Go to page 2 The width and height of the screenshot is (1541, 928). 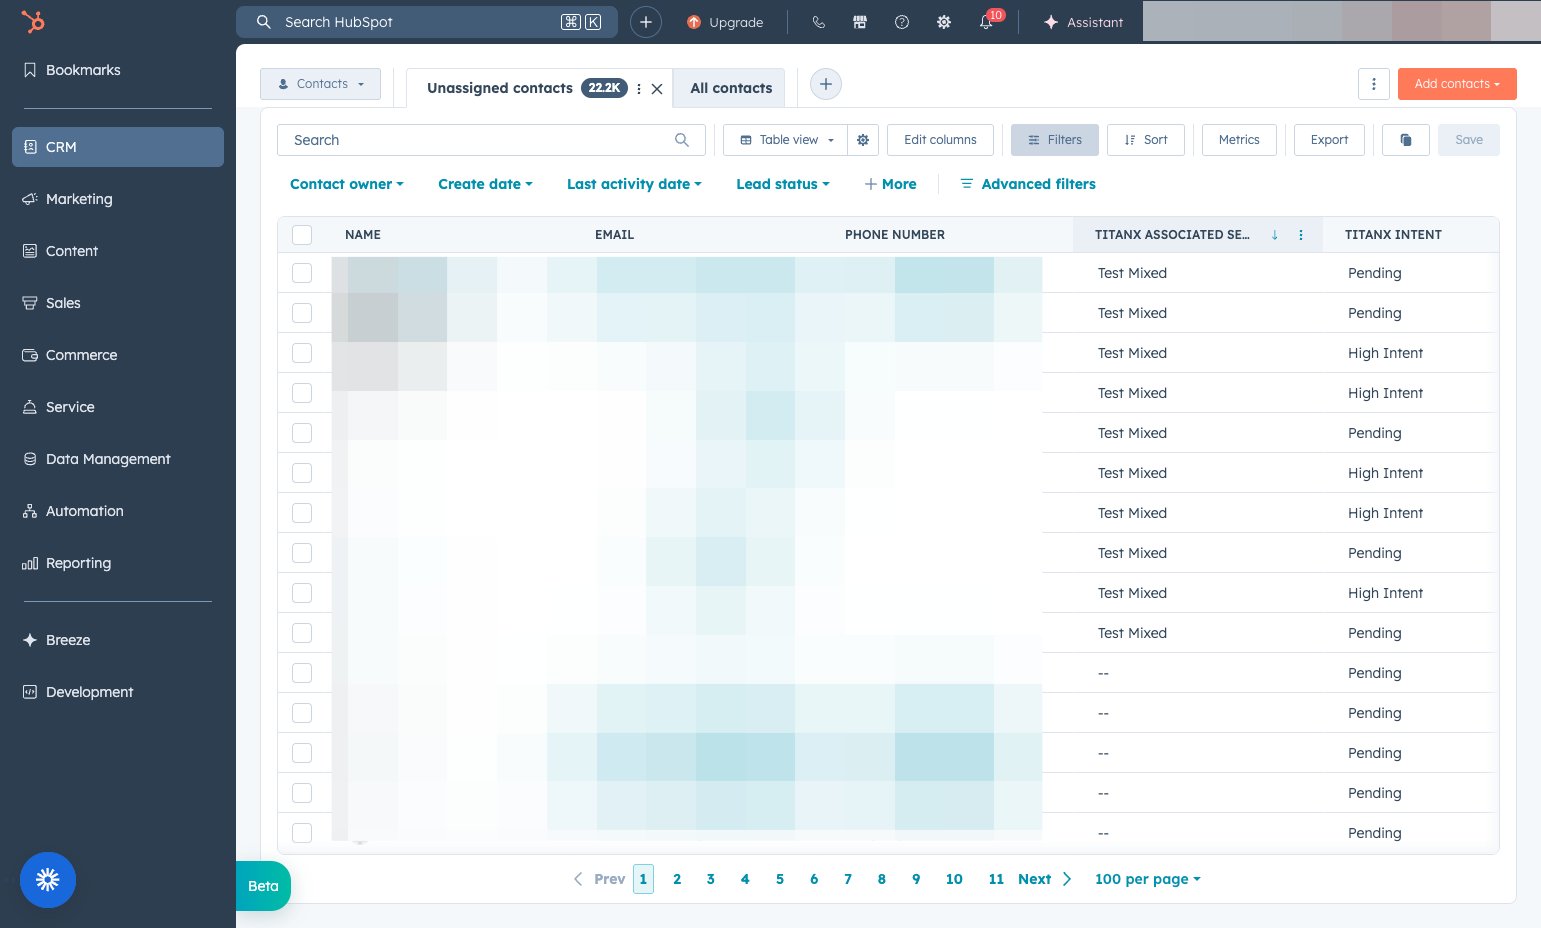tap(677, 879)
